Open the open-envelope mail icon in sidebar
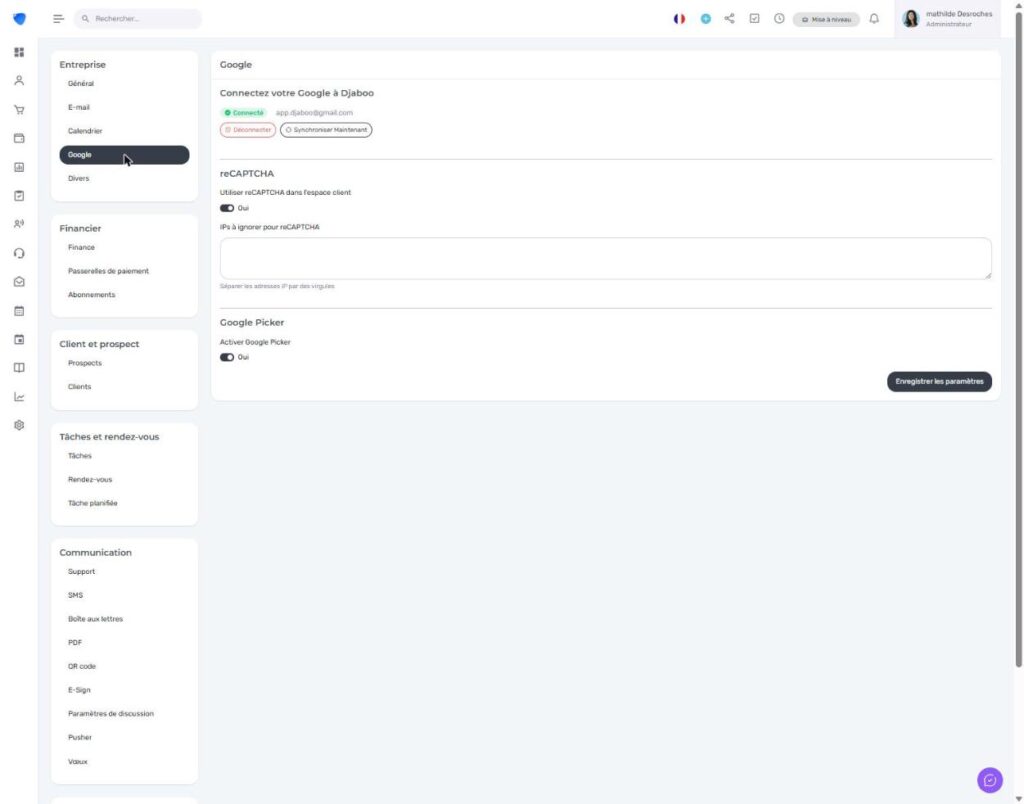This screenshot has width=1024, height=804. click(x=19, y=282)
